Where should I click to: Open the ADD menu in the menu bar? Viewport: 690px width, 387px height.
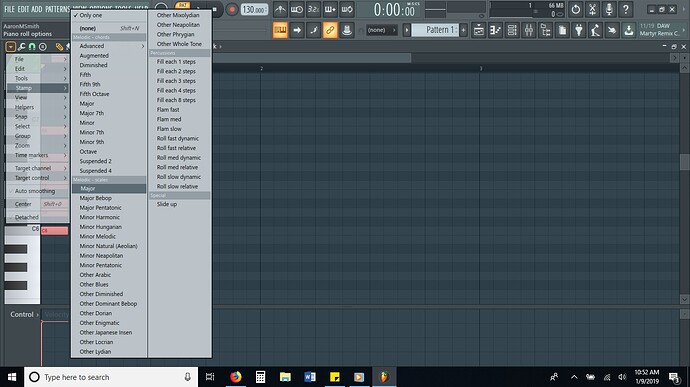point(37,9)
